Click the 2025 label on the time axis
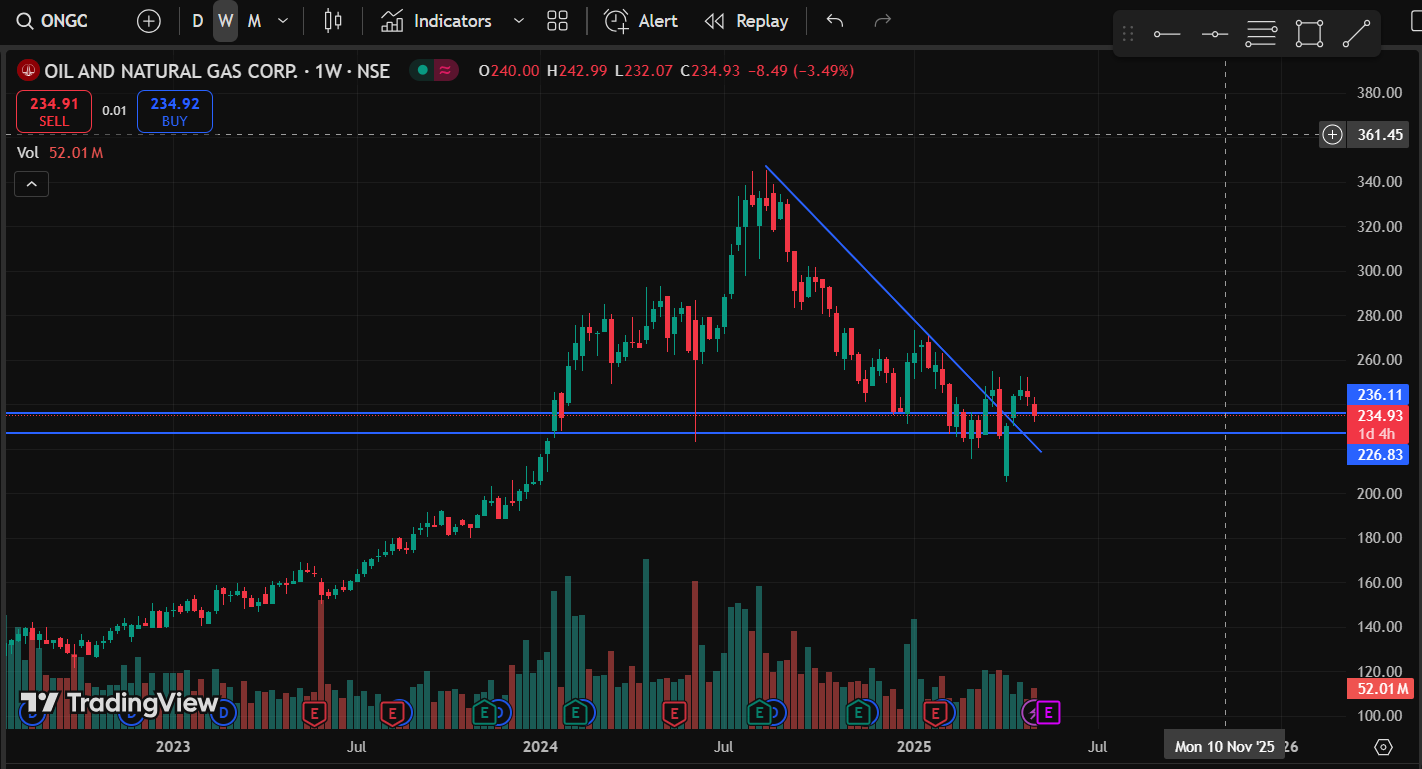 point(914,747)
